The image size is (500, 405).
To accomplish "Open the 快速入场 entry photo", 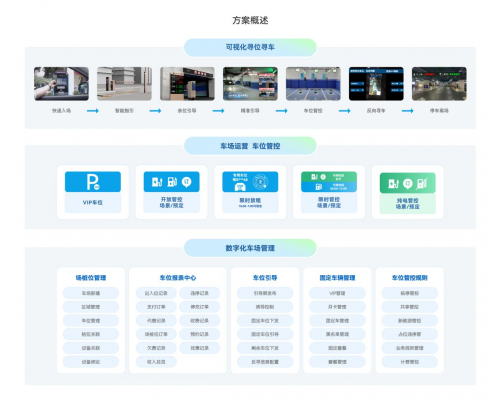I will pyautogui.click(x=61, y=84).
